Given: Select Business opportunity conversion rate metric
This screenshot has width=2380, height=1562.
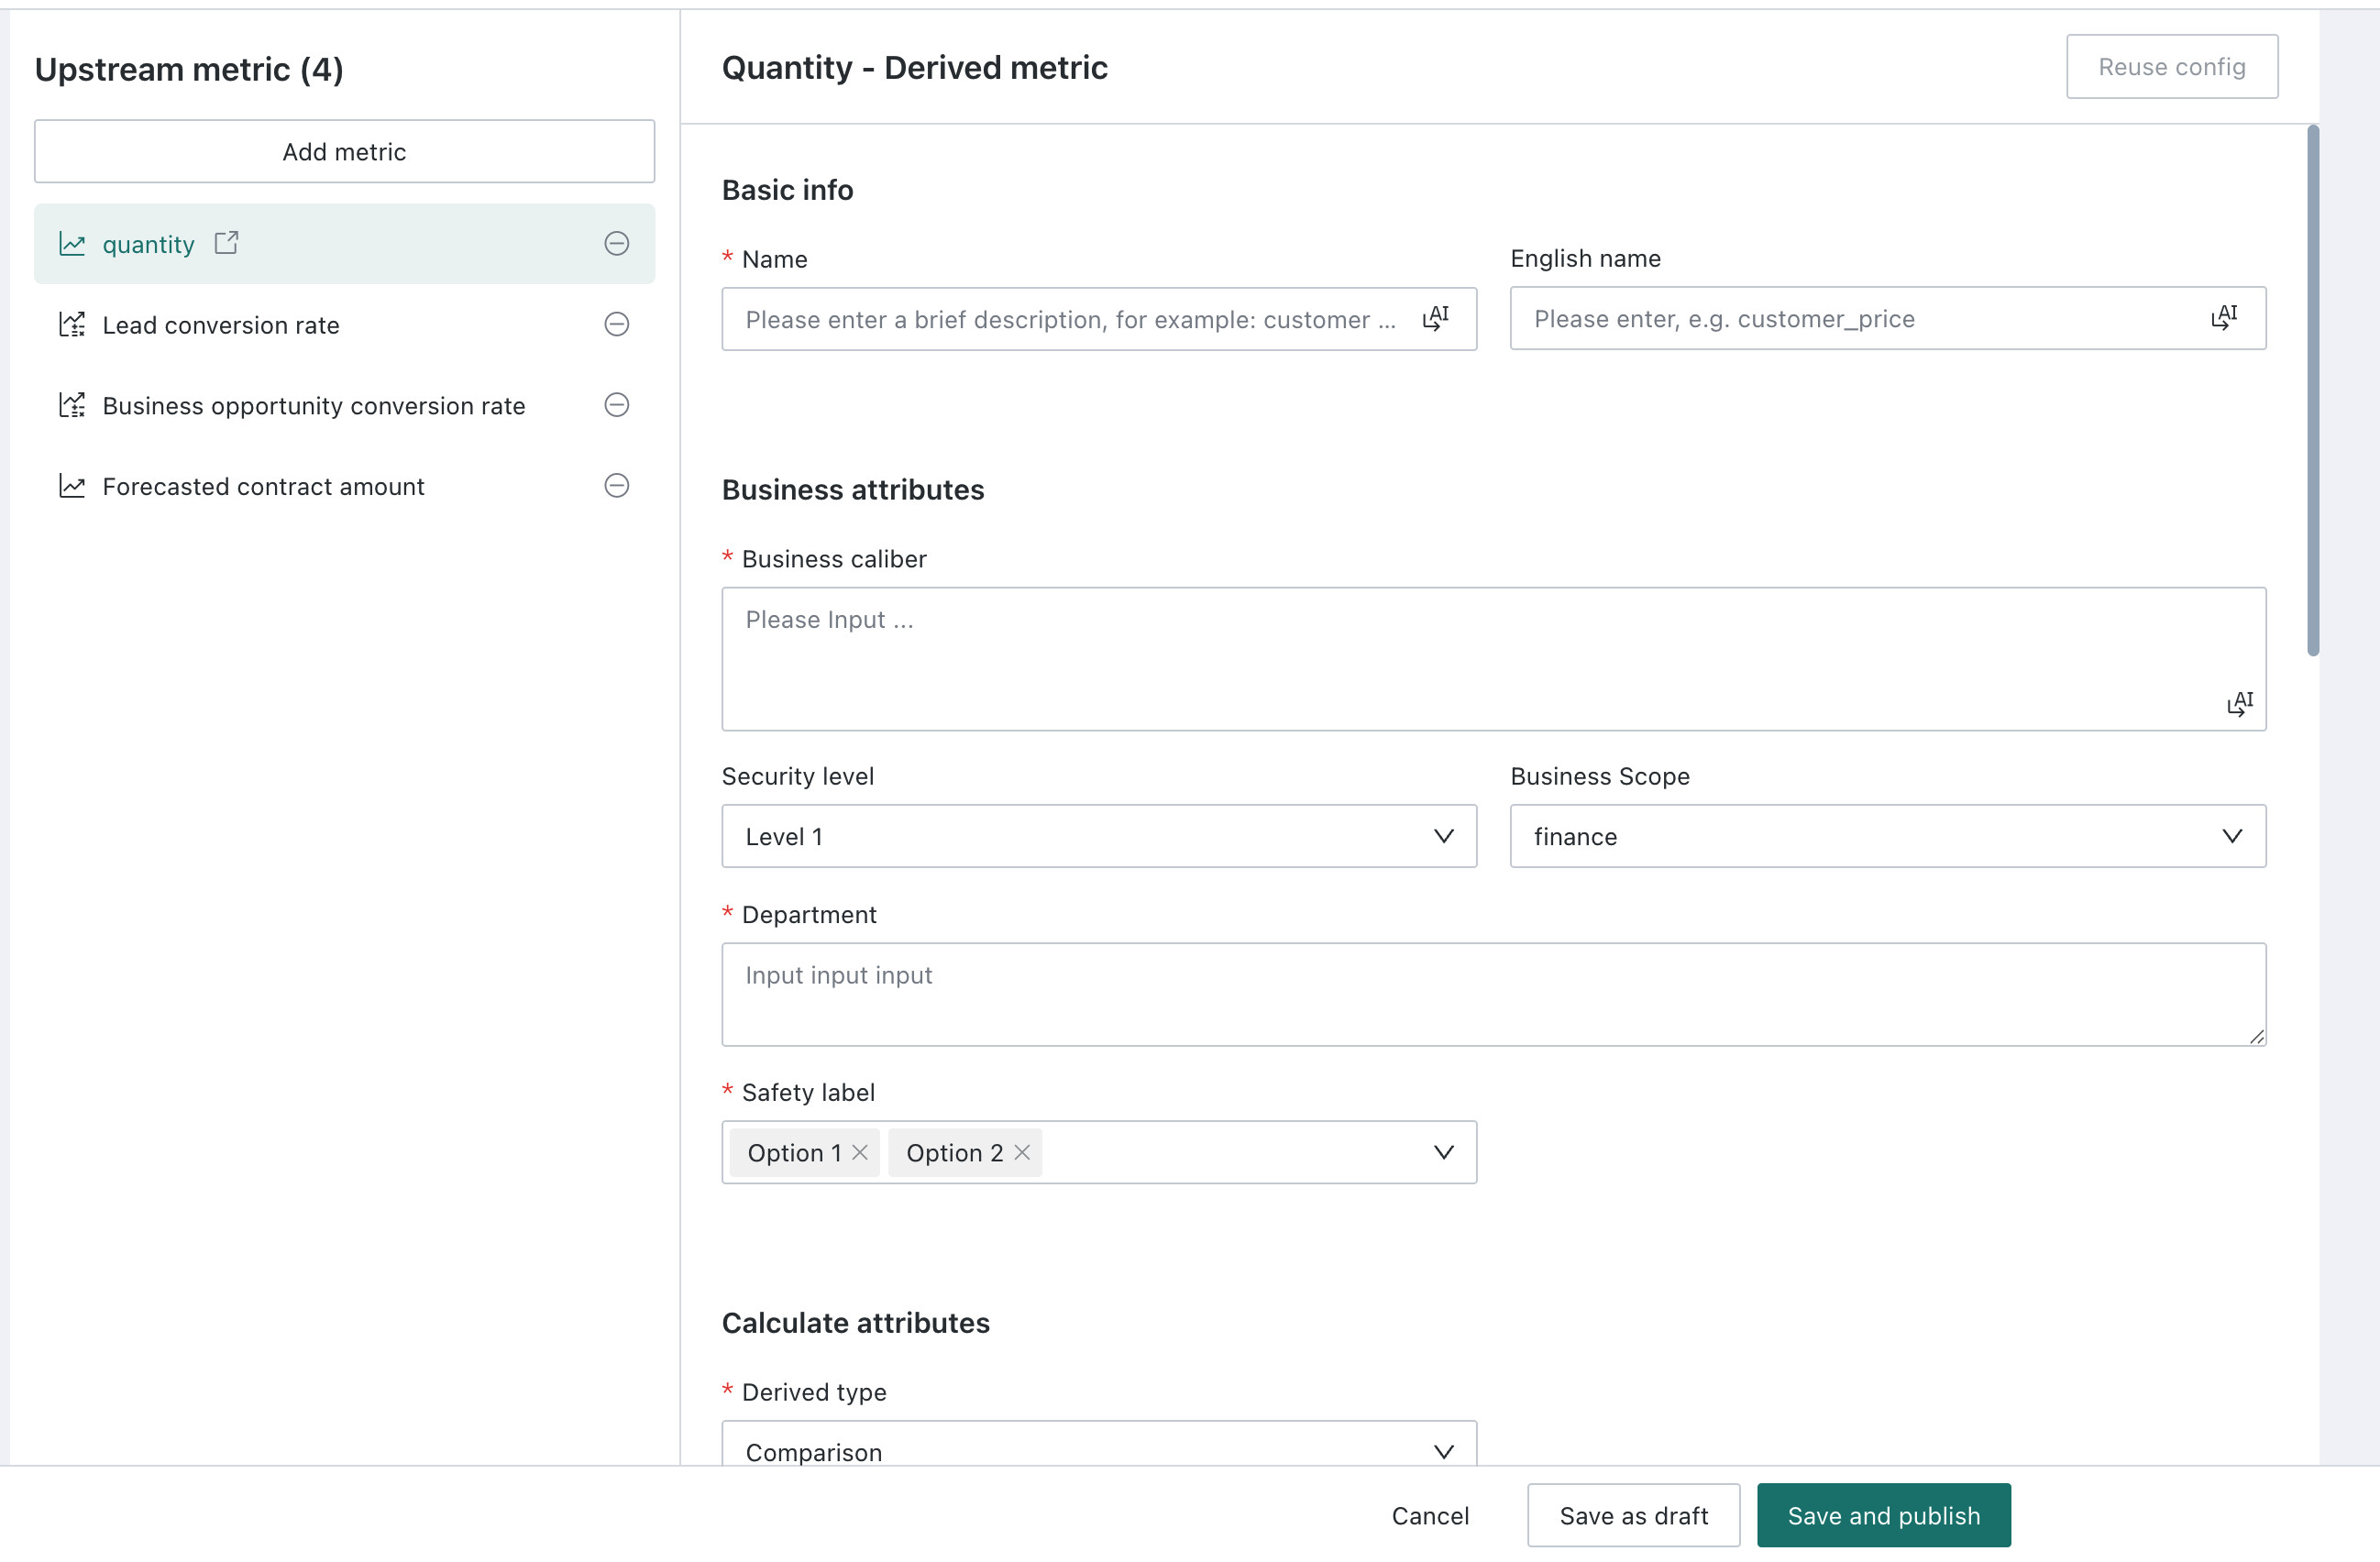Looking at the screenshot, I should tap(344, 405).
